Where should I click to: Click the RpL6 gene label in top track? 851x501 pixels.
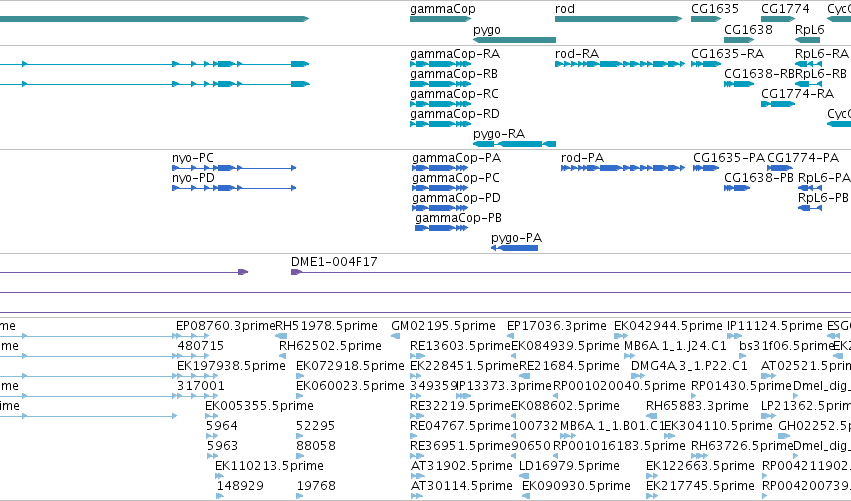[809, 29]
